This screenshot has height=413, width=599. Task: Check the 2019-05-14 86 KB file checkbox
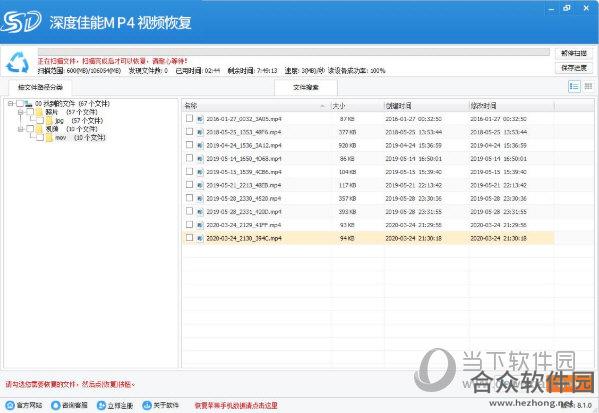point(189,158)
